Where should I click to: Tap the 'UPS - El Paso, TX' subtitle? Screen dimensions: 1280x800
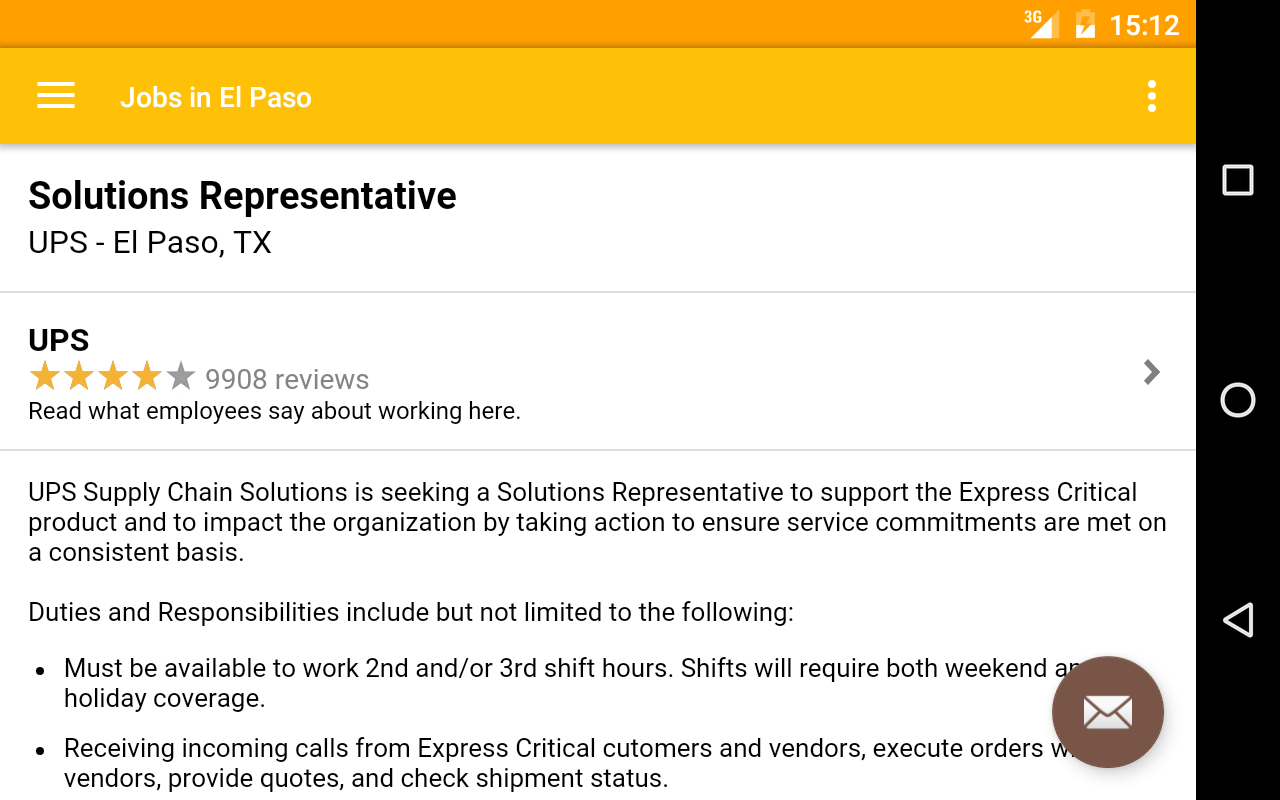(x=150, y=243)
